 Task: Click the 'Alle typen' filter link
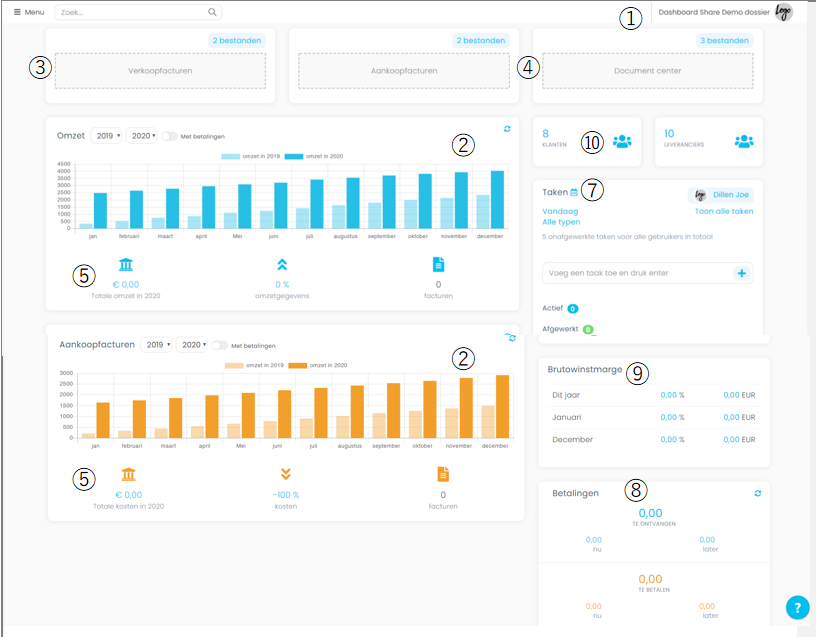tap(561, 222)
